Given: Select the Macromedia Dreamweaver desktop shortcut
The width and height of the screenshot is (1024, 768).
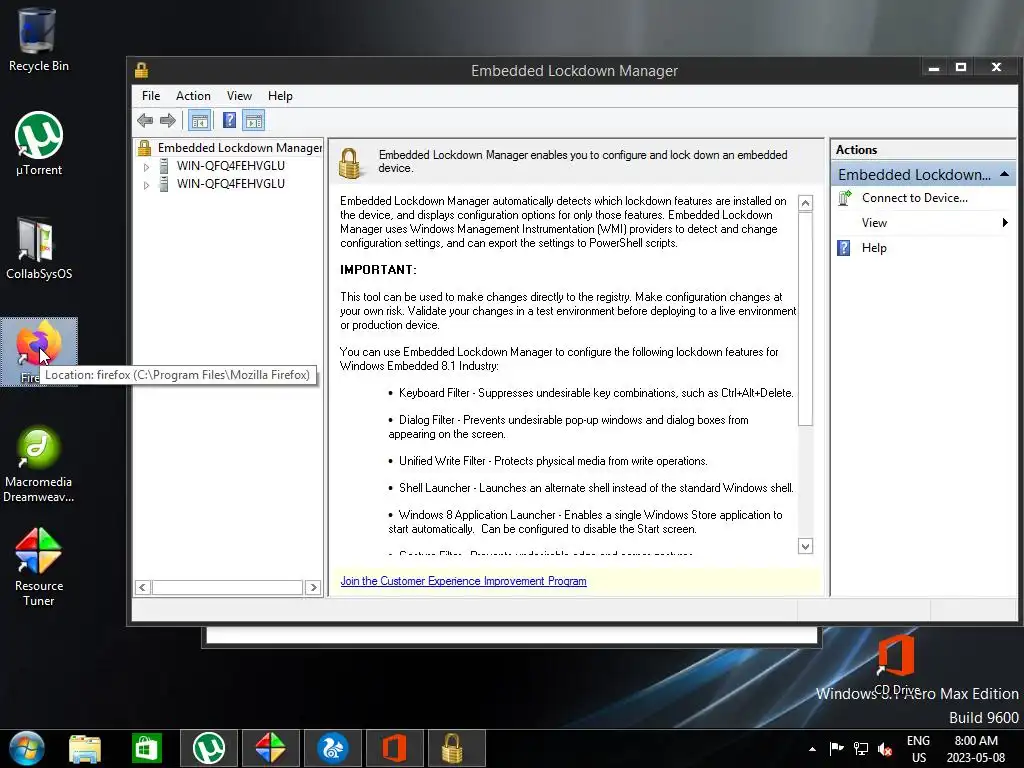Looking at the screenshot, I should pos(39,465).
